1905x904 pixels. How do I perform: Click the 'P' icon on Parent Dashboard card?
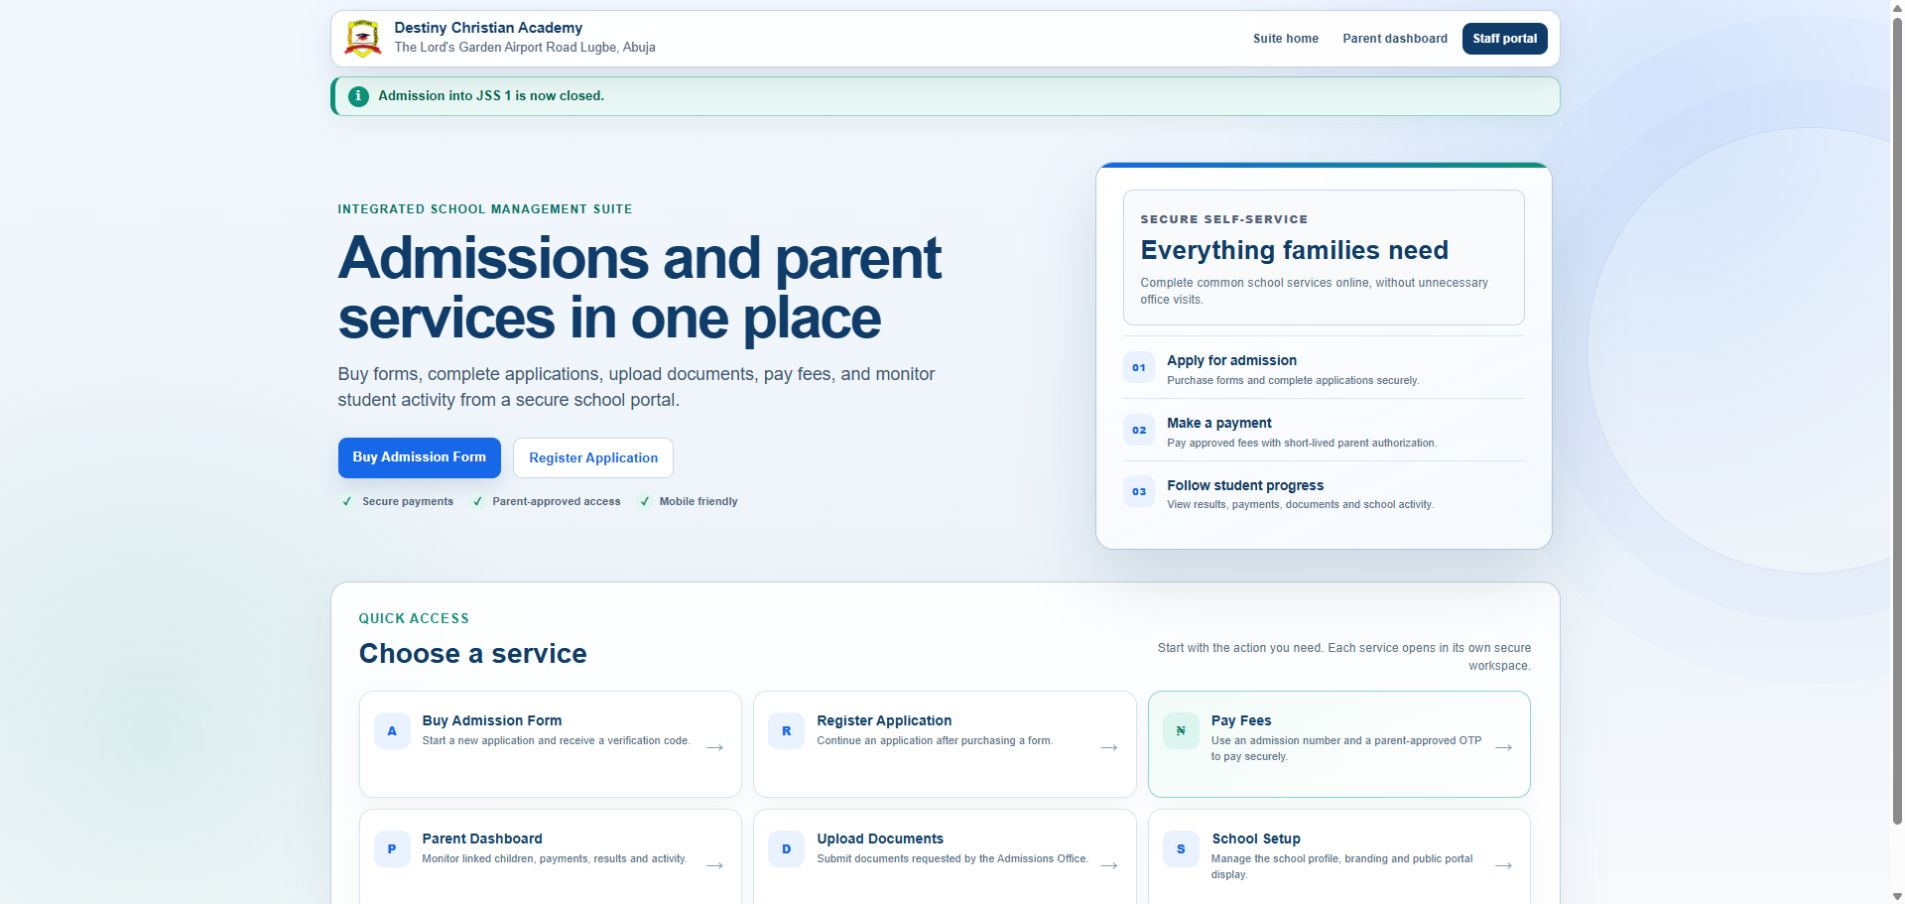(392, 849)
